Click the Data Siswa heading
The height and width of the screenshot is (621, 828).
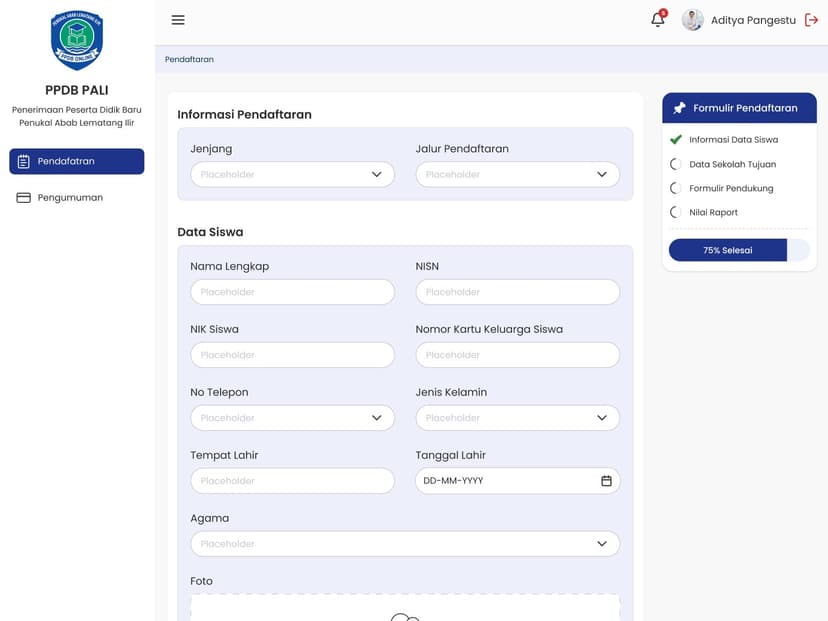[x=210, y=232]
